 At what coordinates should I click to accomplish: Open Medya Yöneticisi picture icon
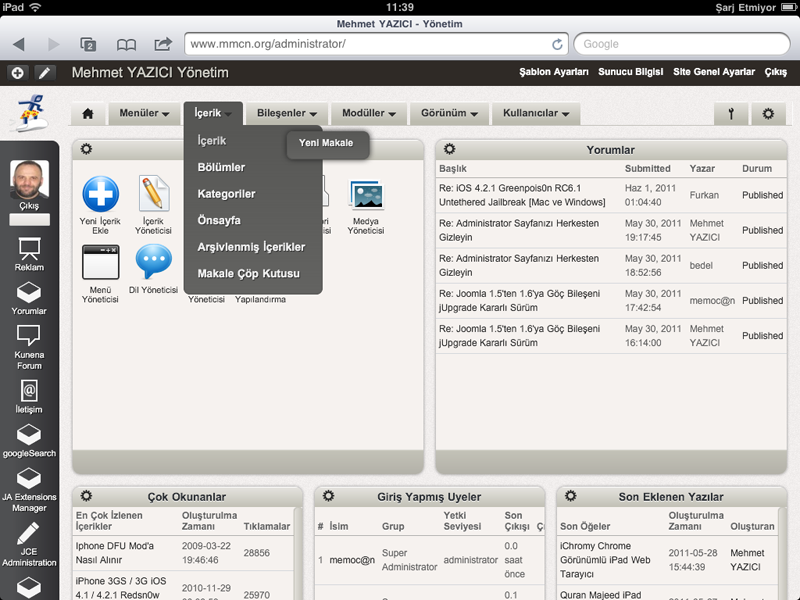coord(366,194)
